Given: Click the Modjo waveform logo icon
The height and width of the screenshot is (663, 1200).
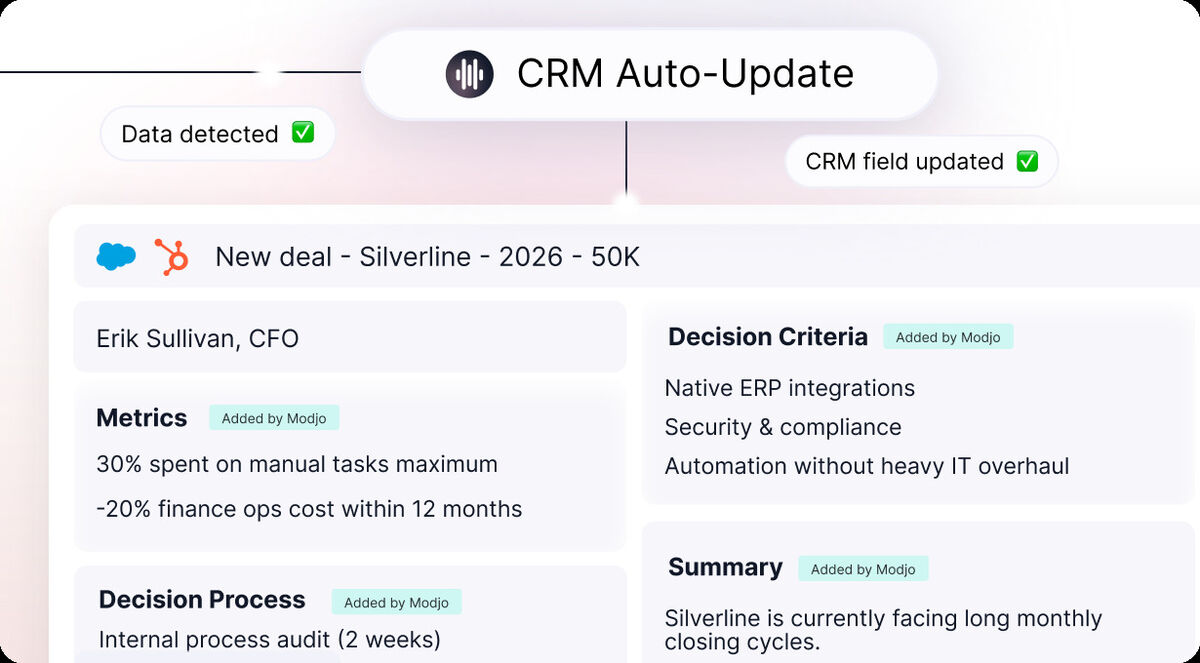Looking at the screenshot, I should (469, 75).
